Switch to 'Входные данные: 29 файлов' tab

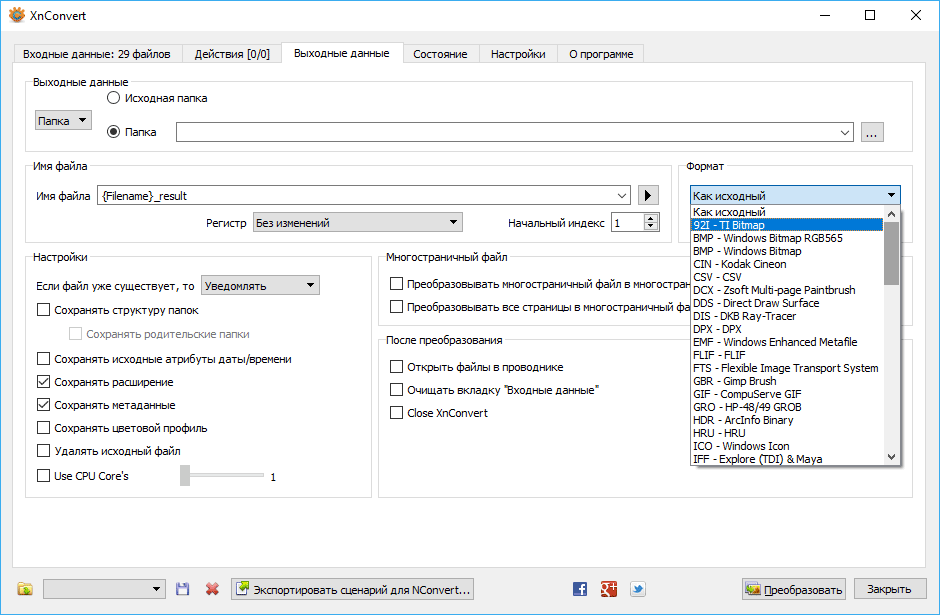click(x=97, y=54)
